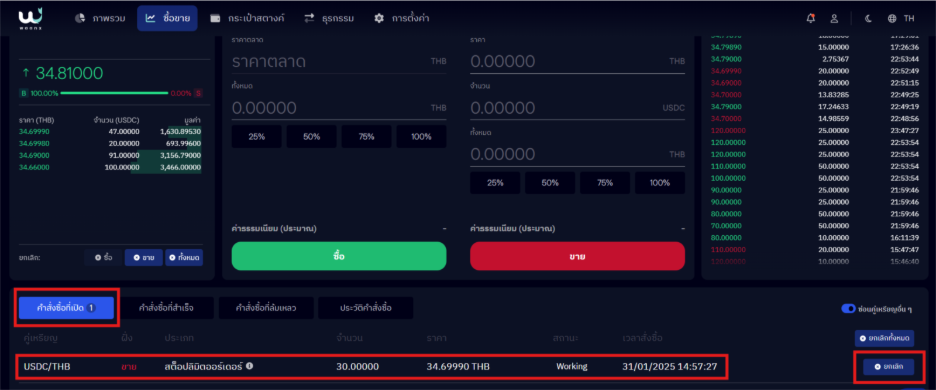Click the notification bell icon
The image size is (936, 390).
810,18
